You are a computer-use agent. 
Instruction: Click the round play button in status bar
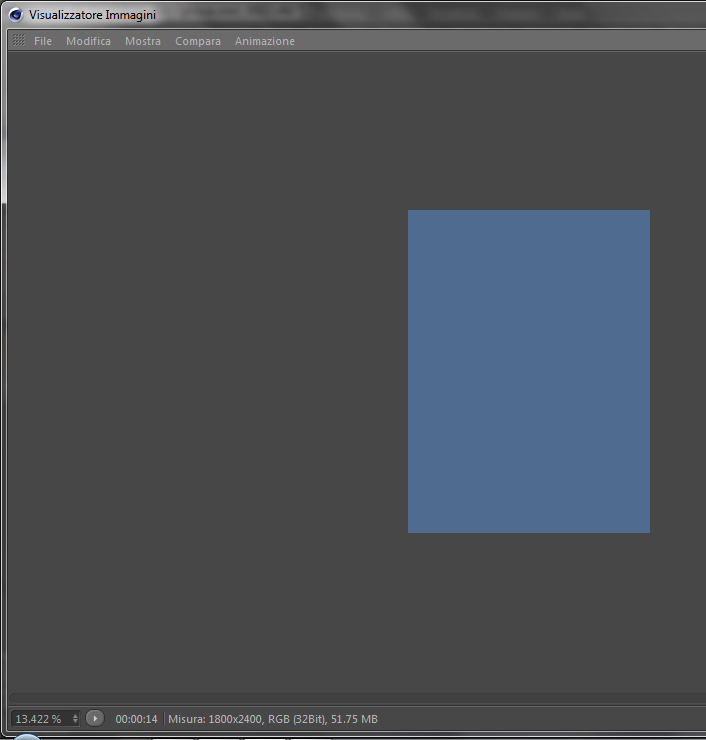click(x=95, y=718)
